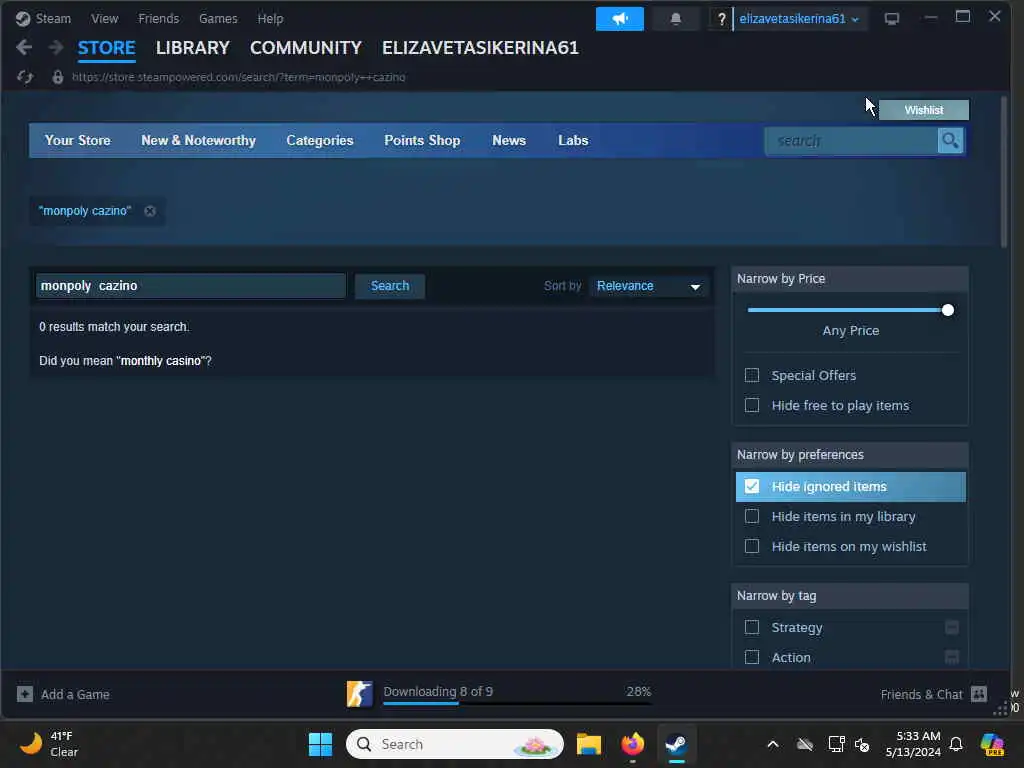The height and width of the screenshot is (768, 1024).
Task: Switch to the COMMUNITY tab
Action: tap(306, 48)
